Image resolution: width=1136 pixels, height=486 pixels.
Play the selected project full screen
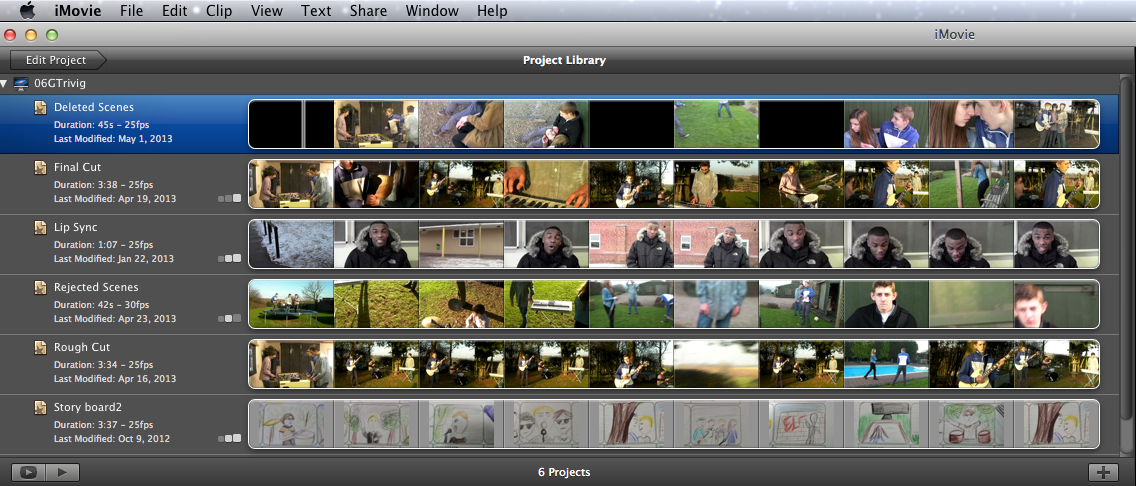(28, 472)
